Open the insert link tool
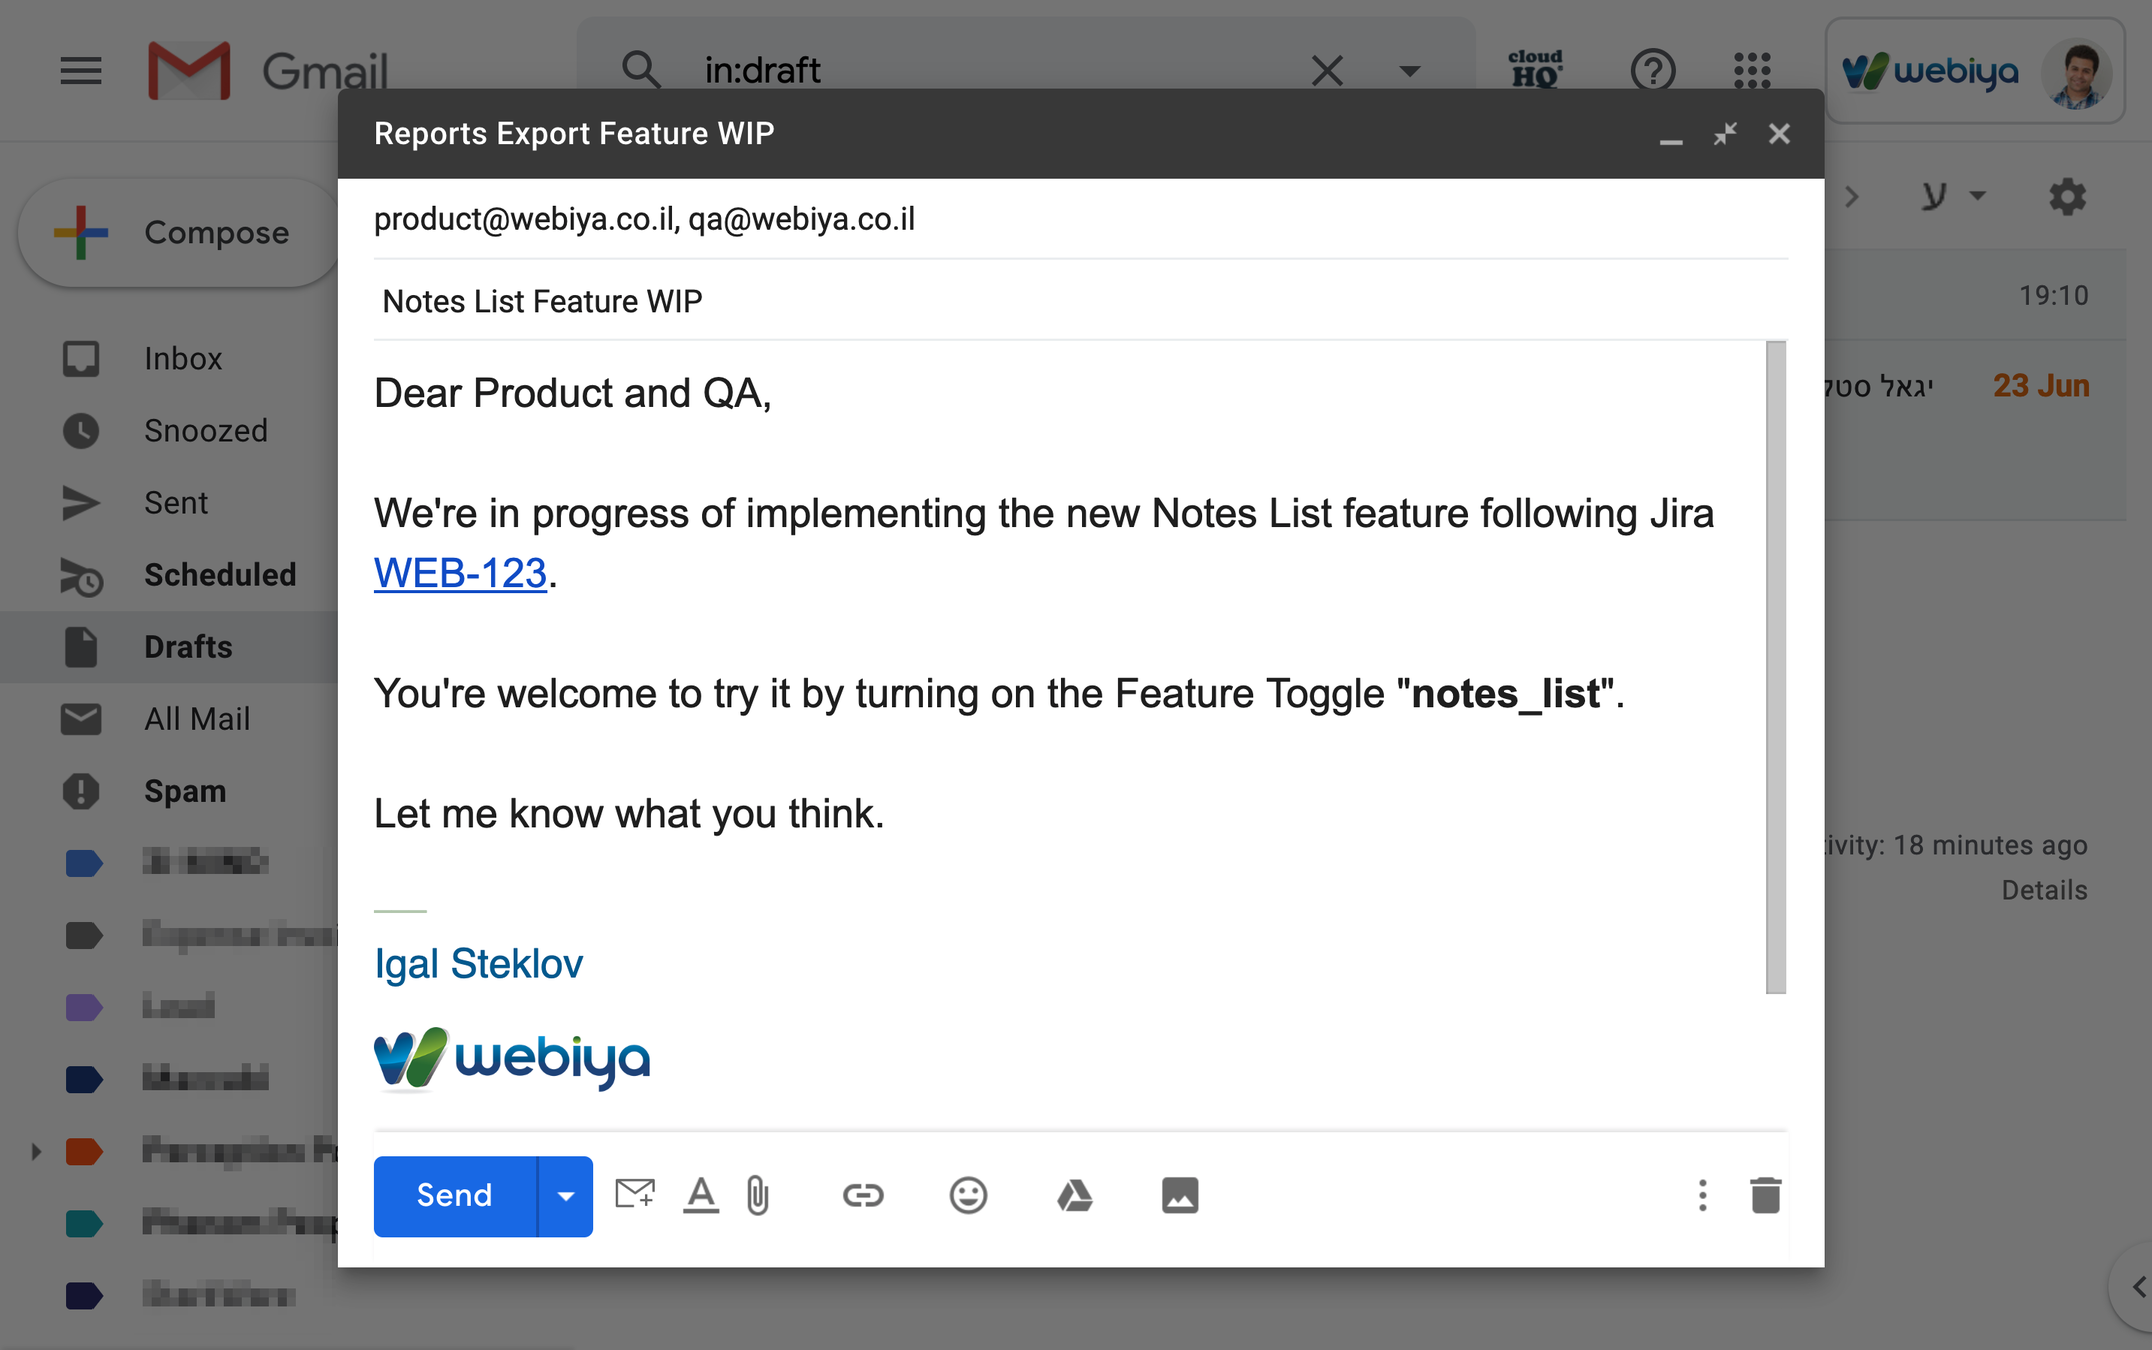This screenshot has width=2152, height=1350. pos(862,1195)
